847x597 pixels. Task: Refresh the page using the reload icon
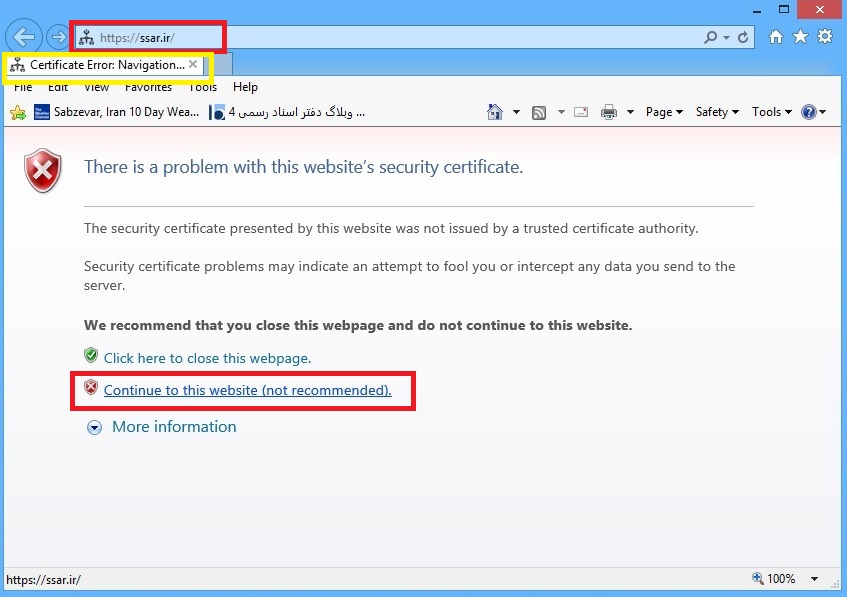pos(743,38)
